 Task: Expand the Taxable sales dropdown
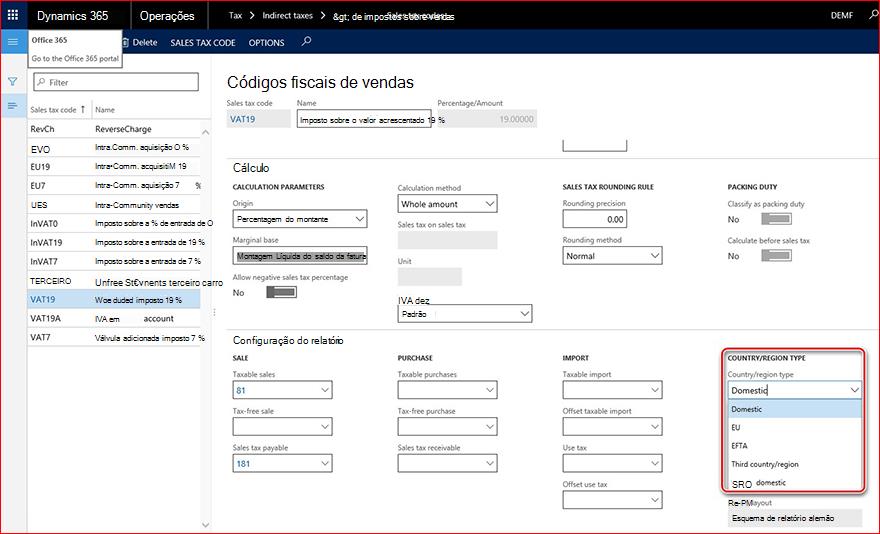click(x=324, y=390)
